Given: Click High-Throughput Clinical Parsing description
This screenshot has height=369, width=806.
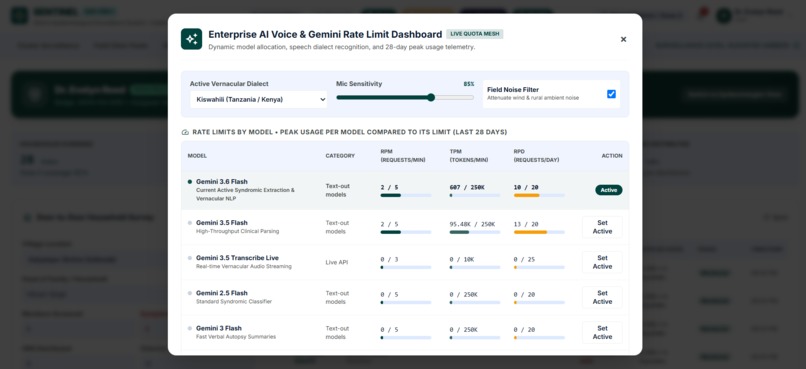Looking at the screenshot, I should pos(237,231).
